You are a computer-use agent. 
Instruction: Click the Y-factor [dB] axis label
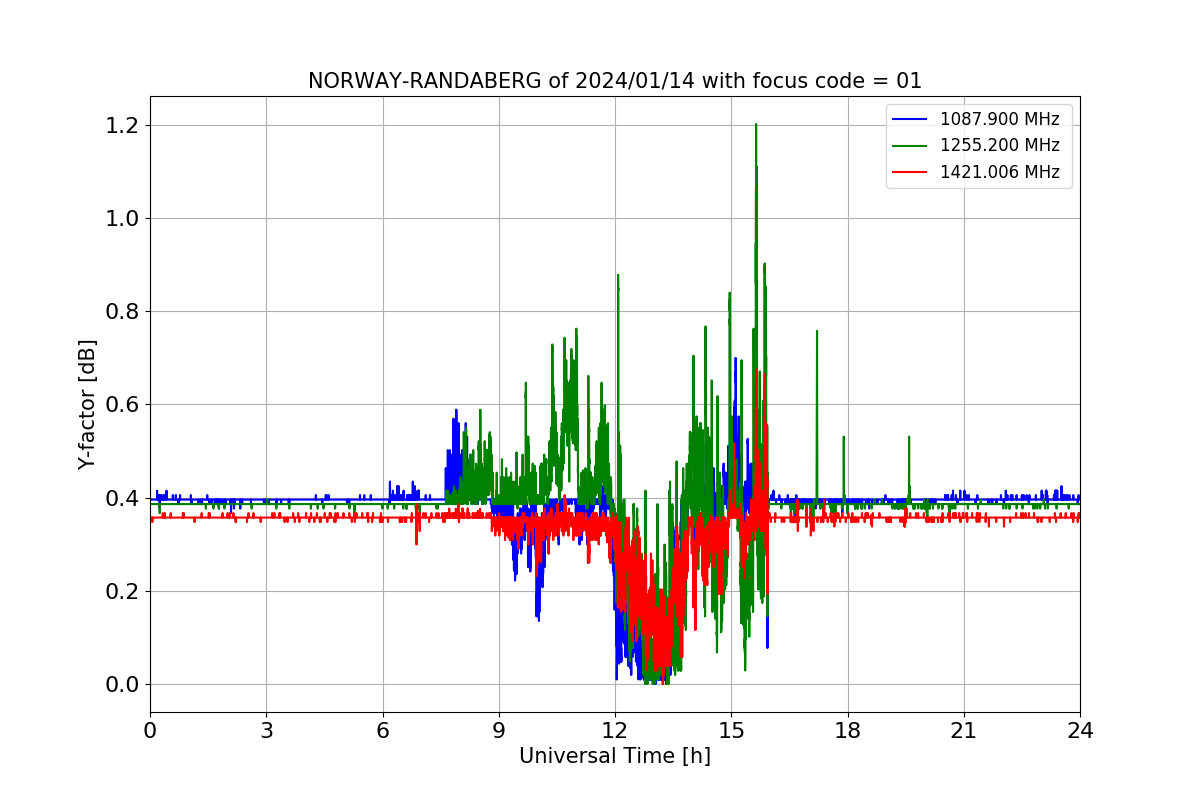[87, 404]
